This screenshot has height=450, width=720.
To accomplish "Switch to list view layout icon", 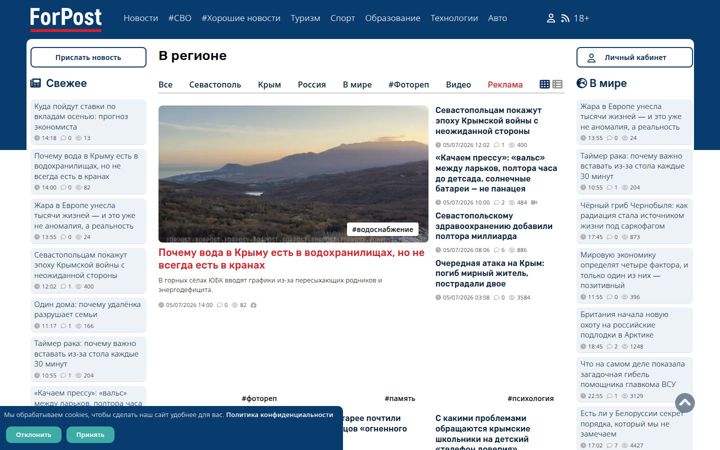I will [x=557, y=84].
